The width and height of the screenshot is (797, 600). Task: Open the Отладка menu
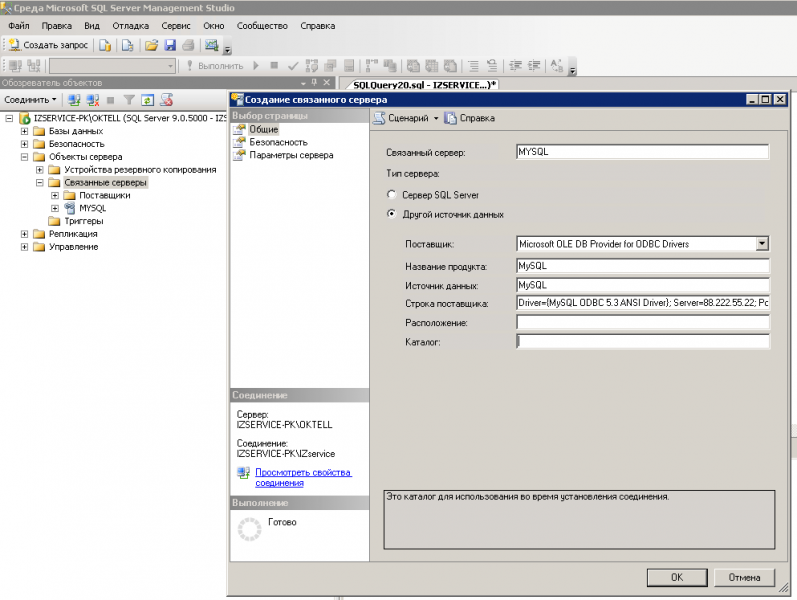(x=131, y=26)
